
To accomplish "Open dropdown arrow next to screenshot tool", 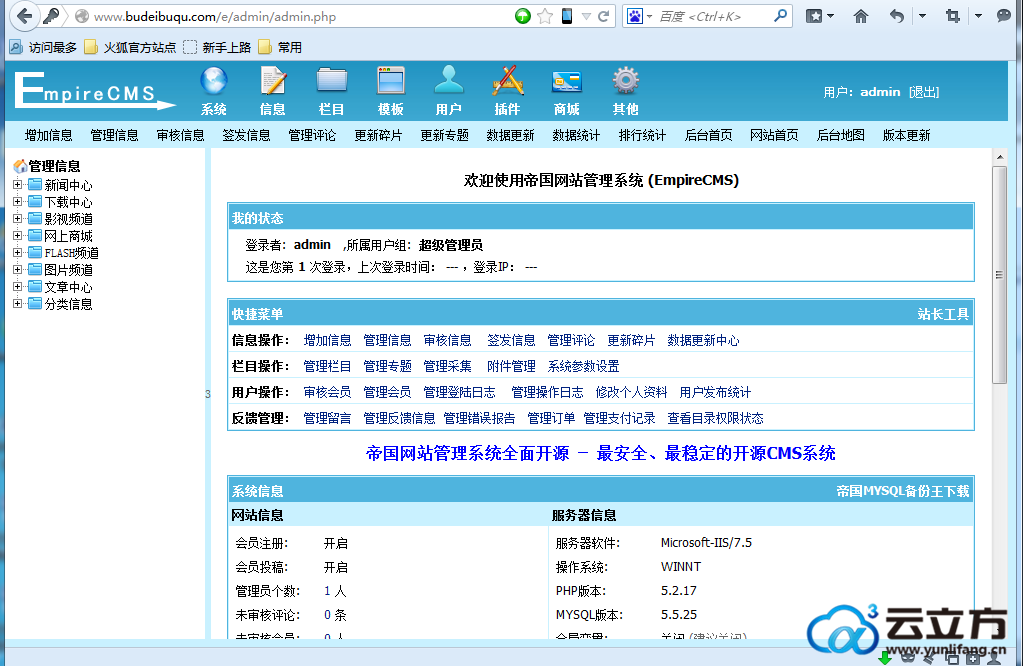I will pyautogui.click(x=978, y=16).
